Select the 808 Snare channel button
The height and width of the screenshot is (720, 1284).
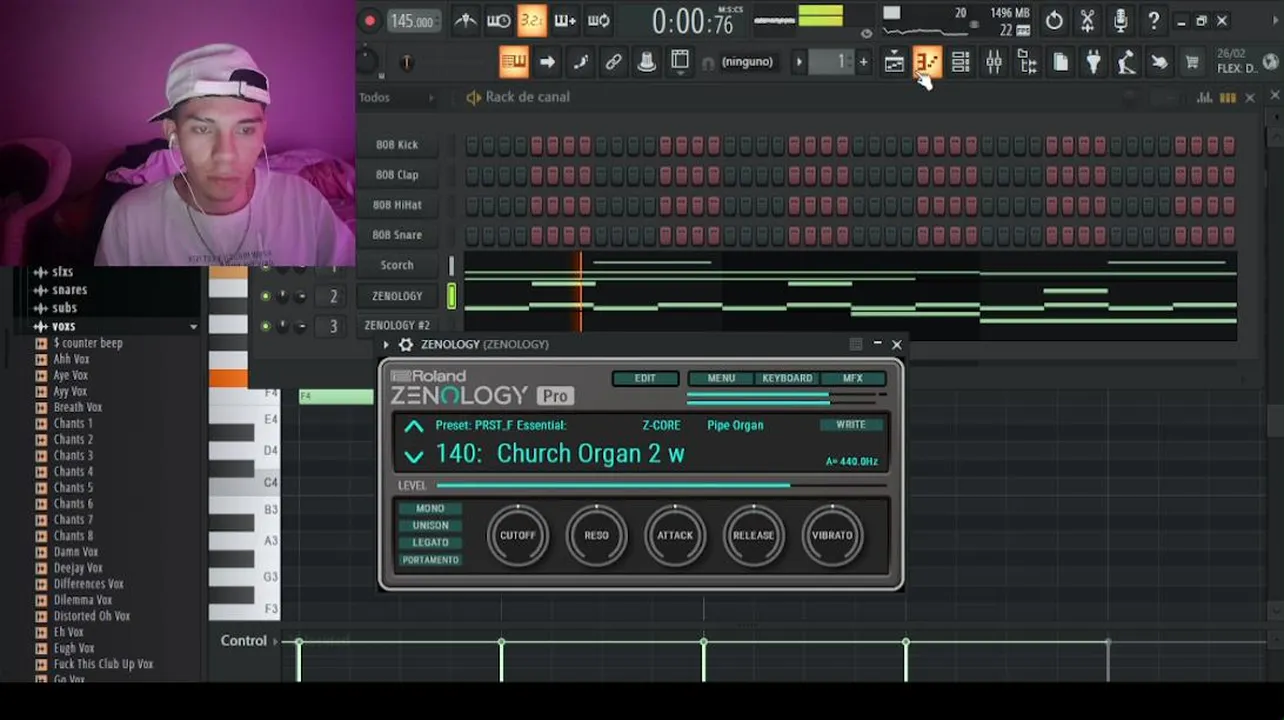(x=397, y=235)
